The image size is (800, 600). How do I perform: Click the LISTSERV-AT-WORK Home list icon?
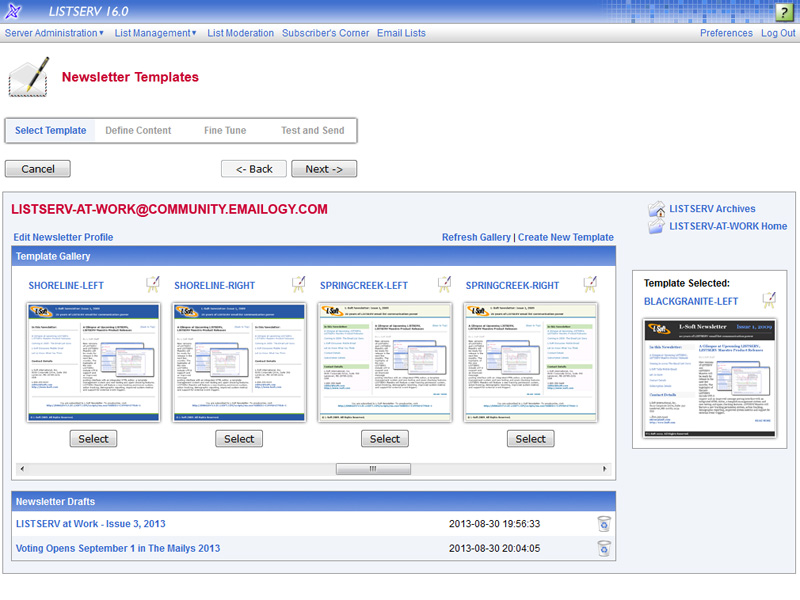(x=657, y=226)
